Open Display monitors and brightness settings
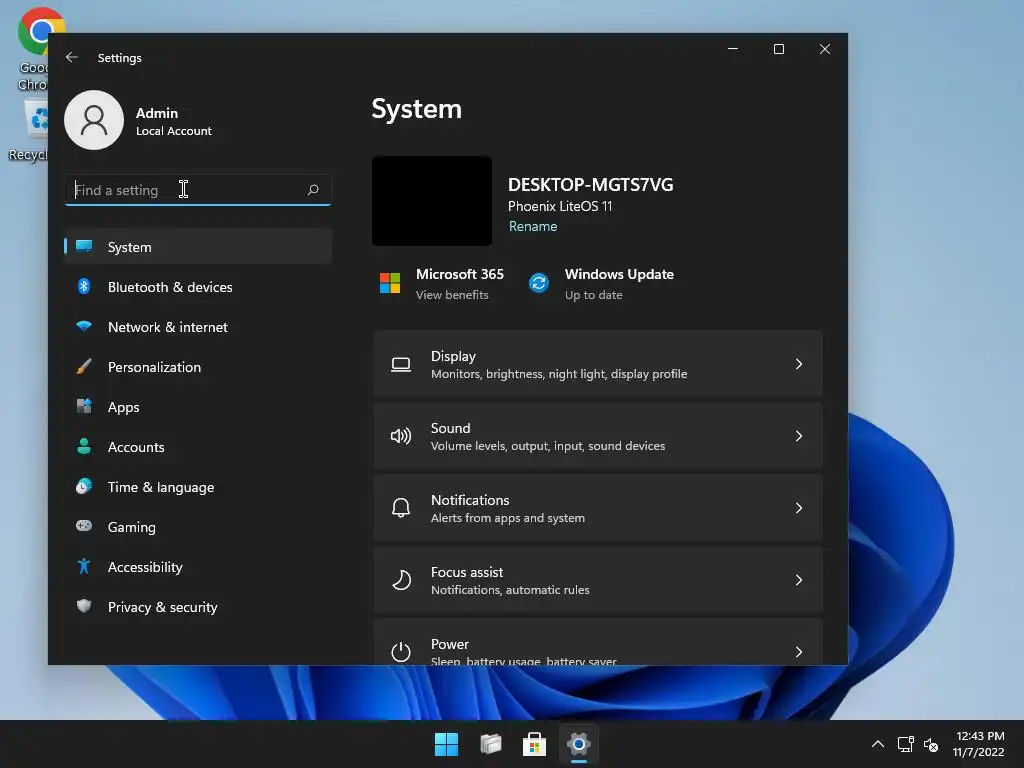Screen dimensions: 1024x768 tap(598, 364)
